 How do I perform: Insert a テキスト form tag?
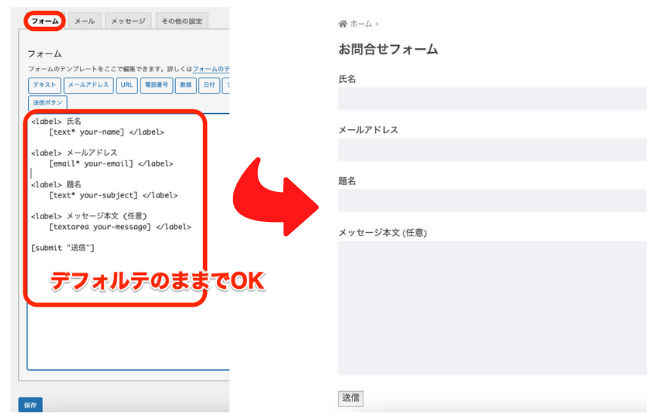coord(44,85)
